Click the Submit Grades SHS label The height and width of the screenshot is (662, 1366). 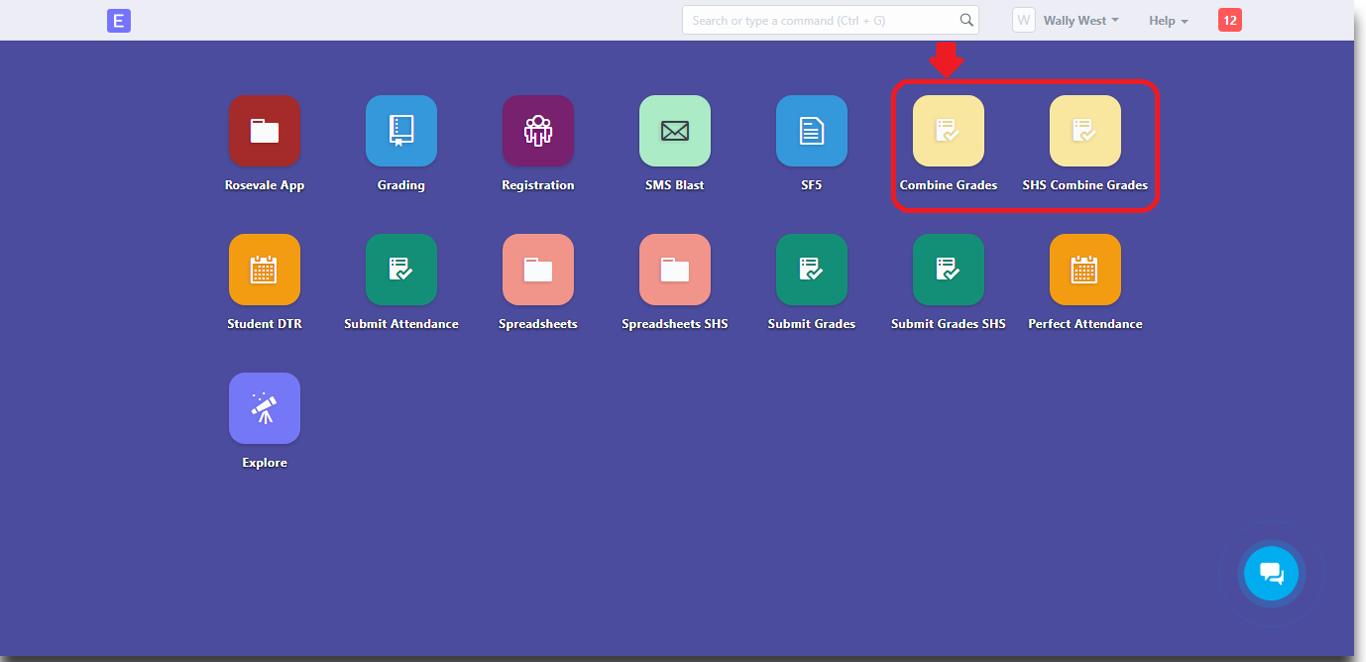949,324
